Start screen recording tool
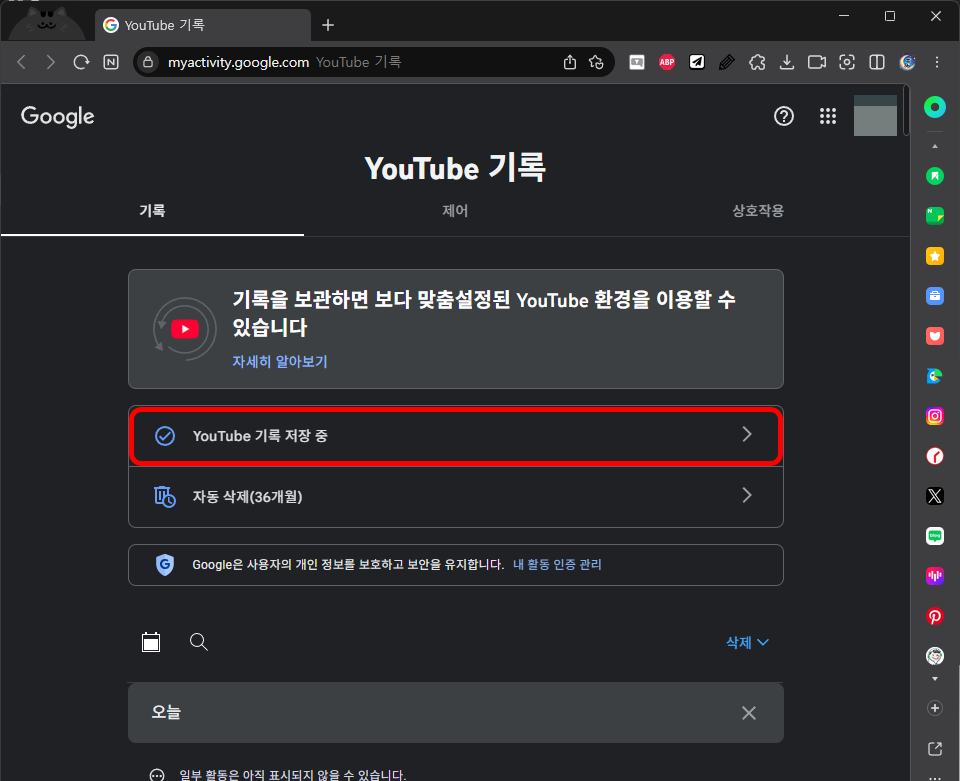960x781 pixels. (x=817, y=62)
